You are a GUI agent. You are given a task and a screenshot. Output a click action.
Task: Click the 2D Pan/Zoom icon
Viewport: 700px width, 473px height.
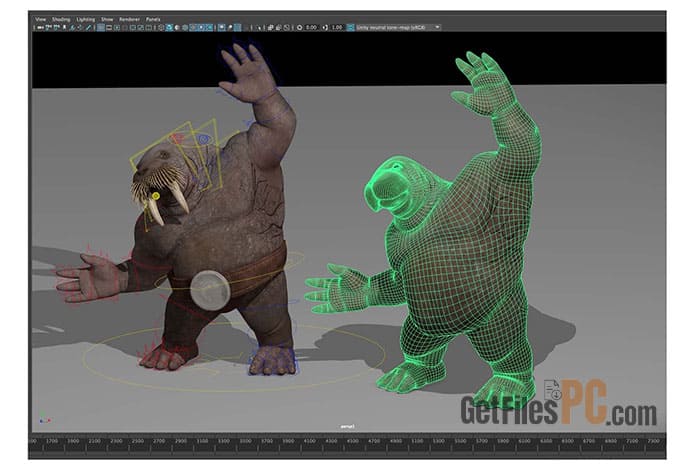coord(79,28)
